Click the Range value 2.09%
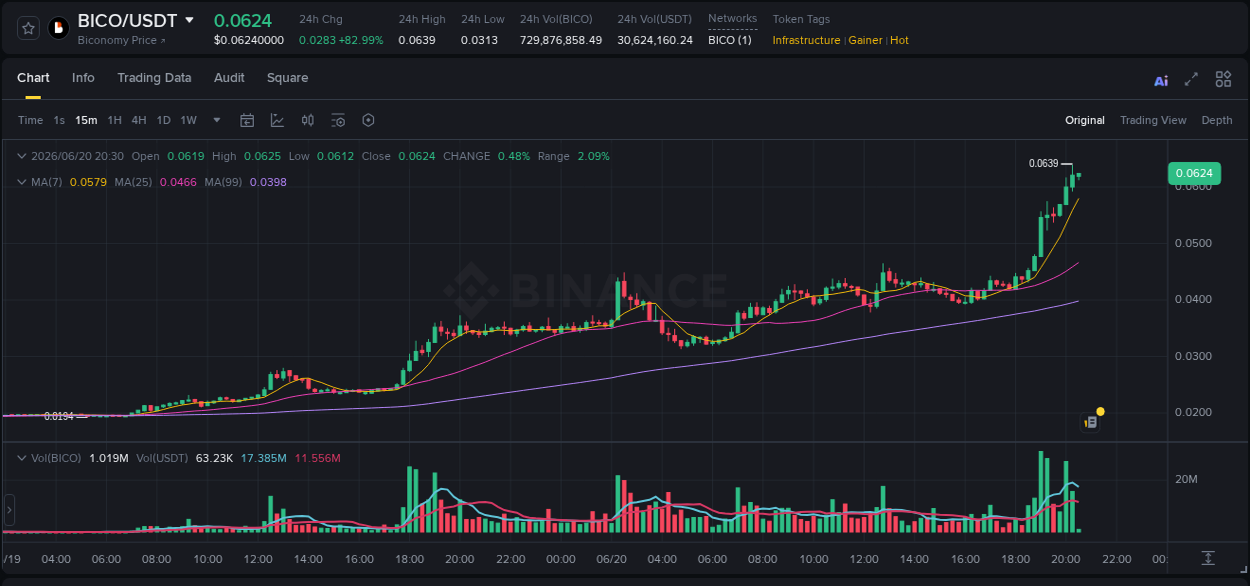 [593, 156]
